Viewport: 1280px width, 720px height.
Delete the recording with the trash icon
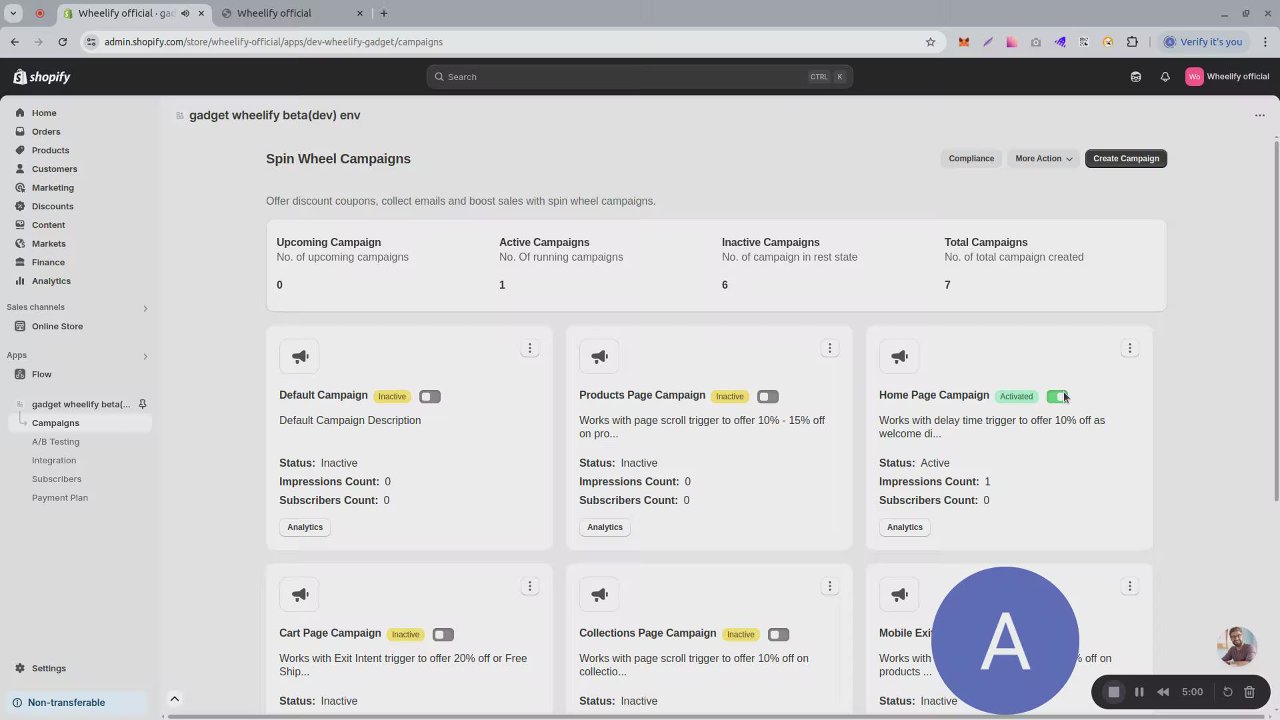pos(1249,692)
